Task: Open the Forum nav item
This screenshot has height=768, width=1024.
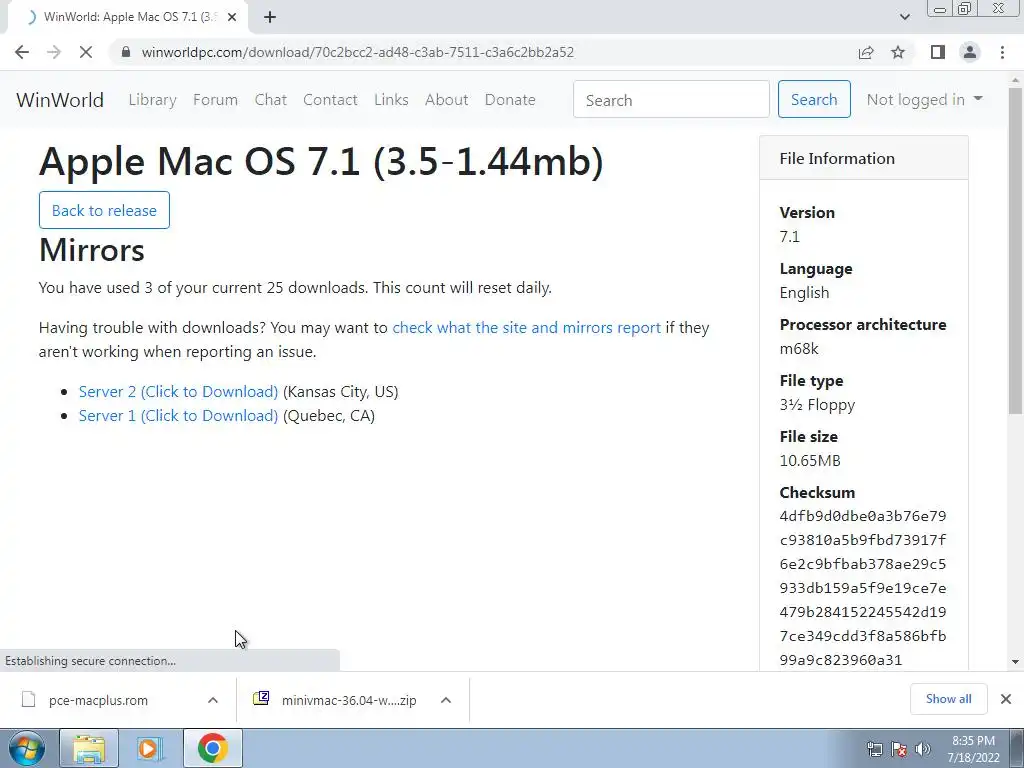Action: [x=216, y=100]
